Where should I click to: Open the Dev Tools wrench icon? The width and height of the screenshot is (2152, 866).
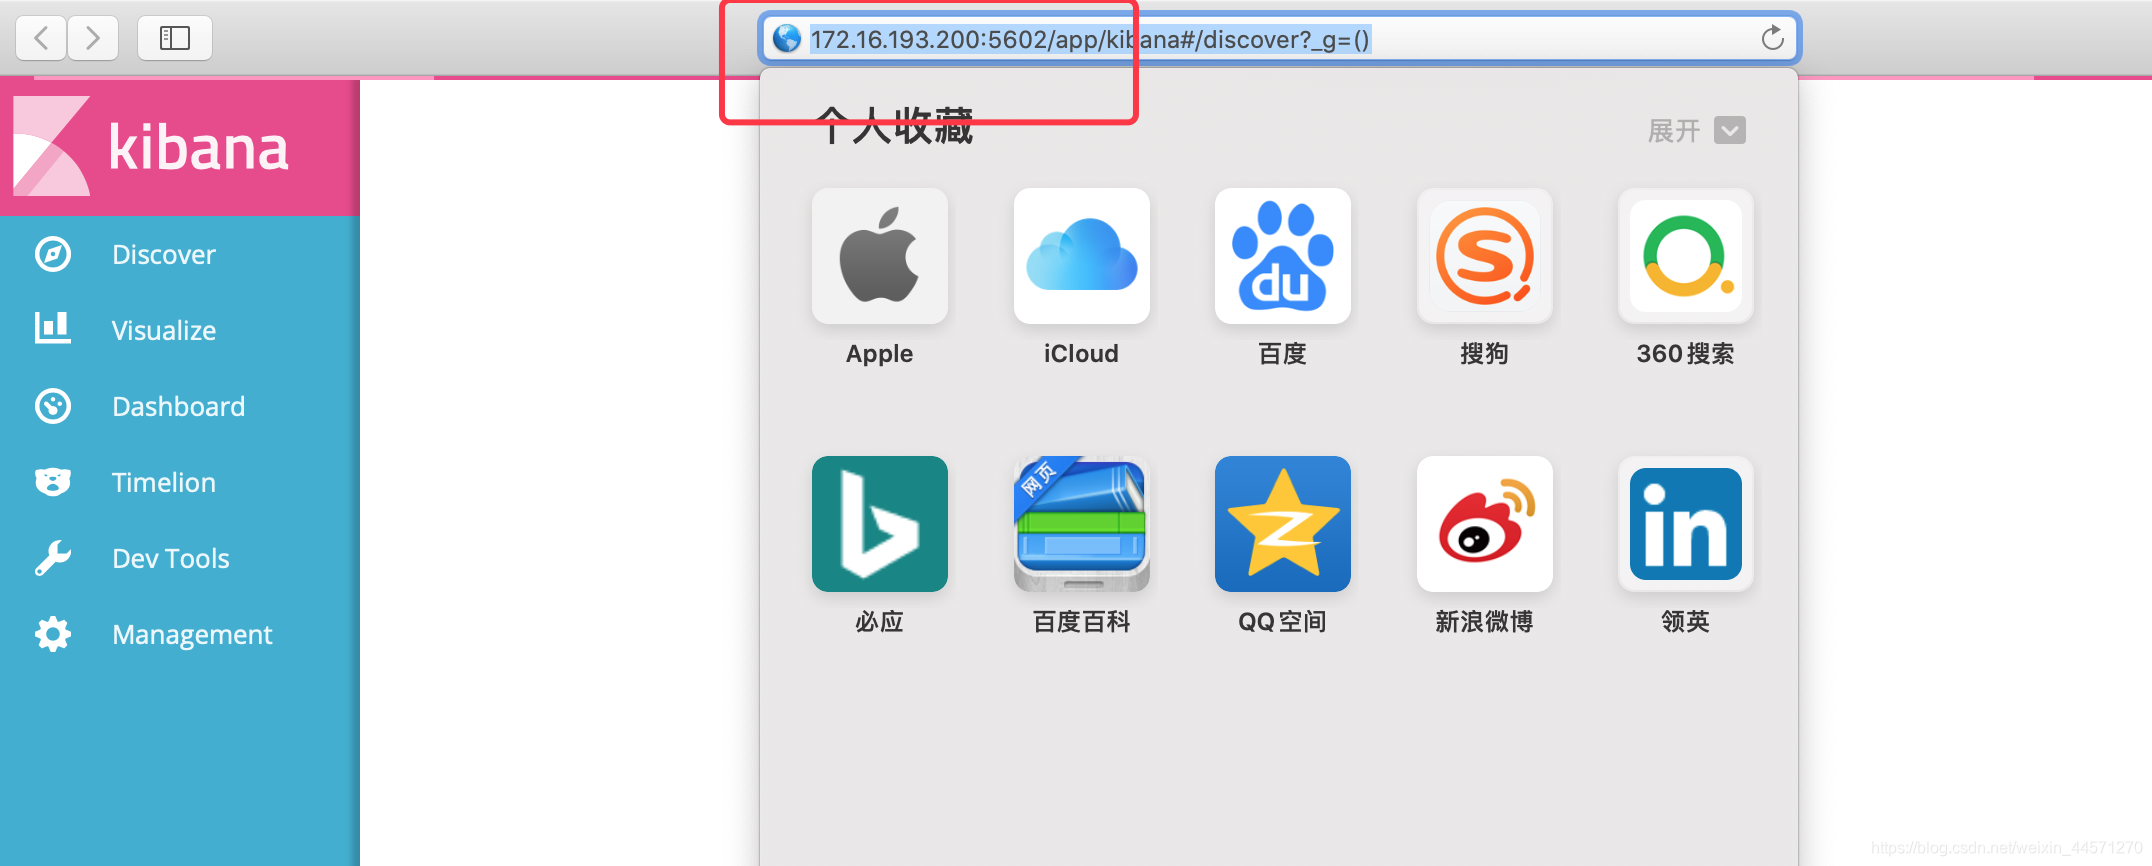pos(53,558)
